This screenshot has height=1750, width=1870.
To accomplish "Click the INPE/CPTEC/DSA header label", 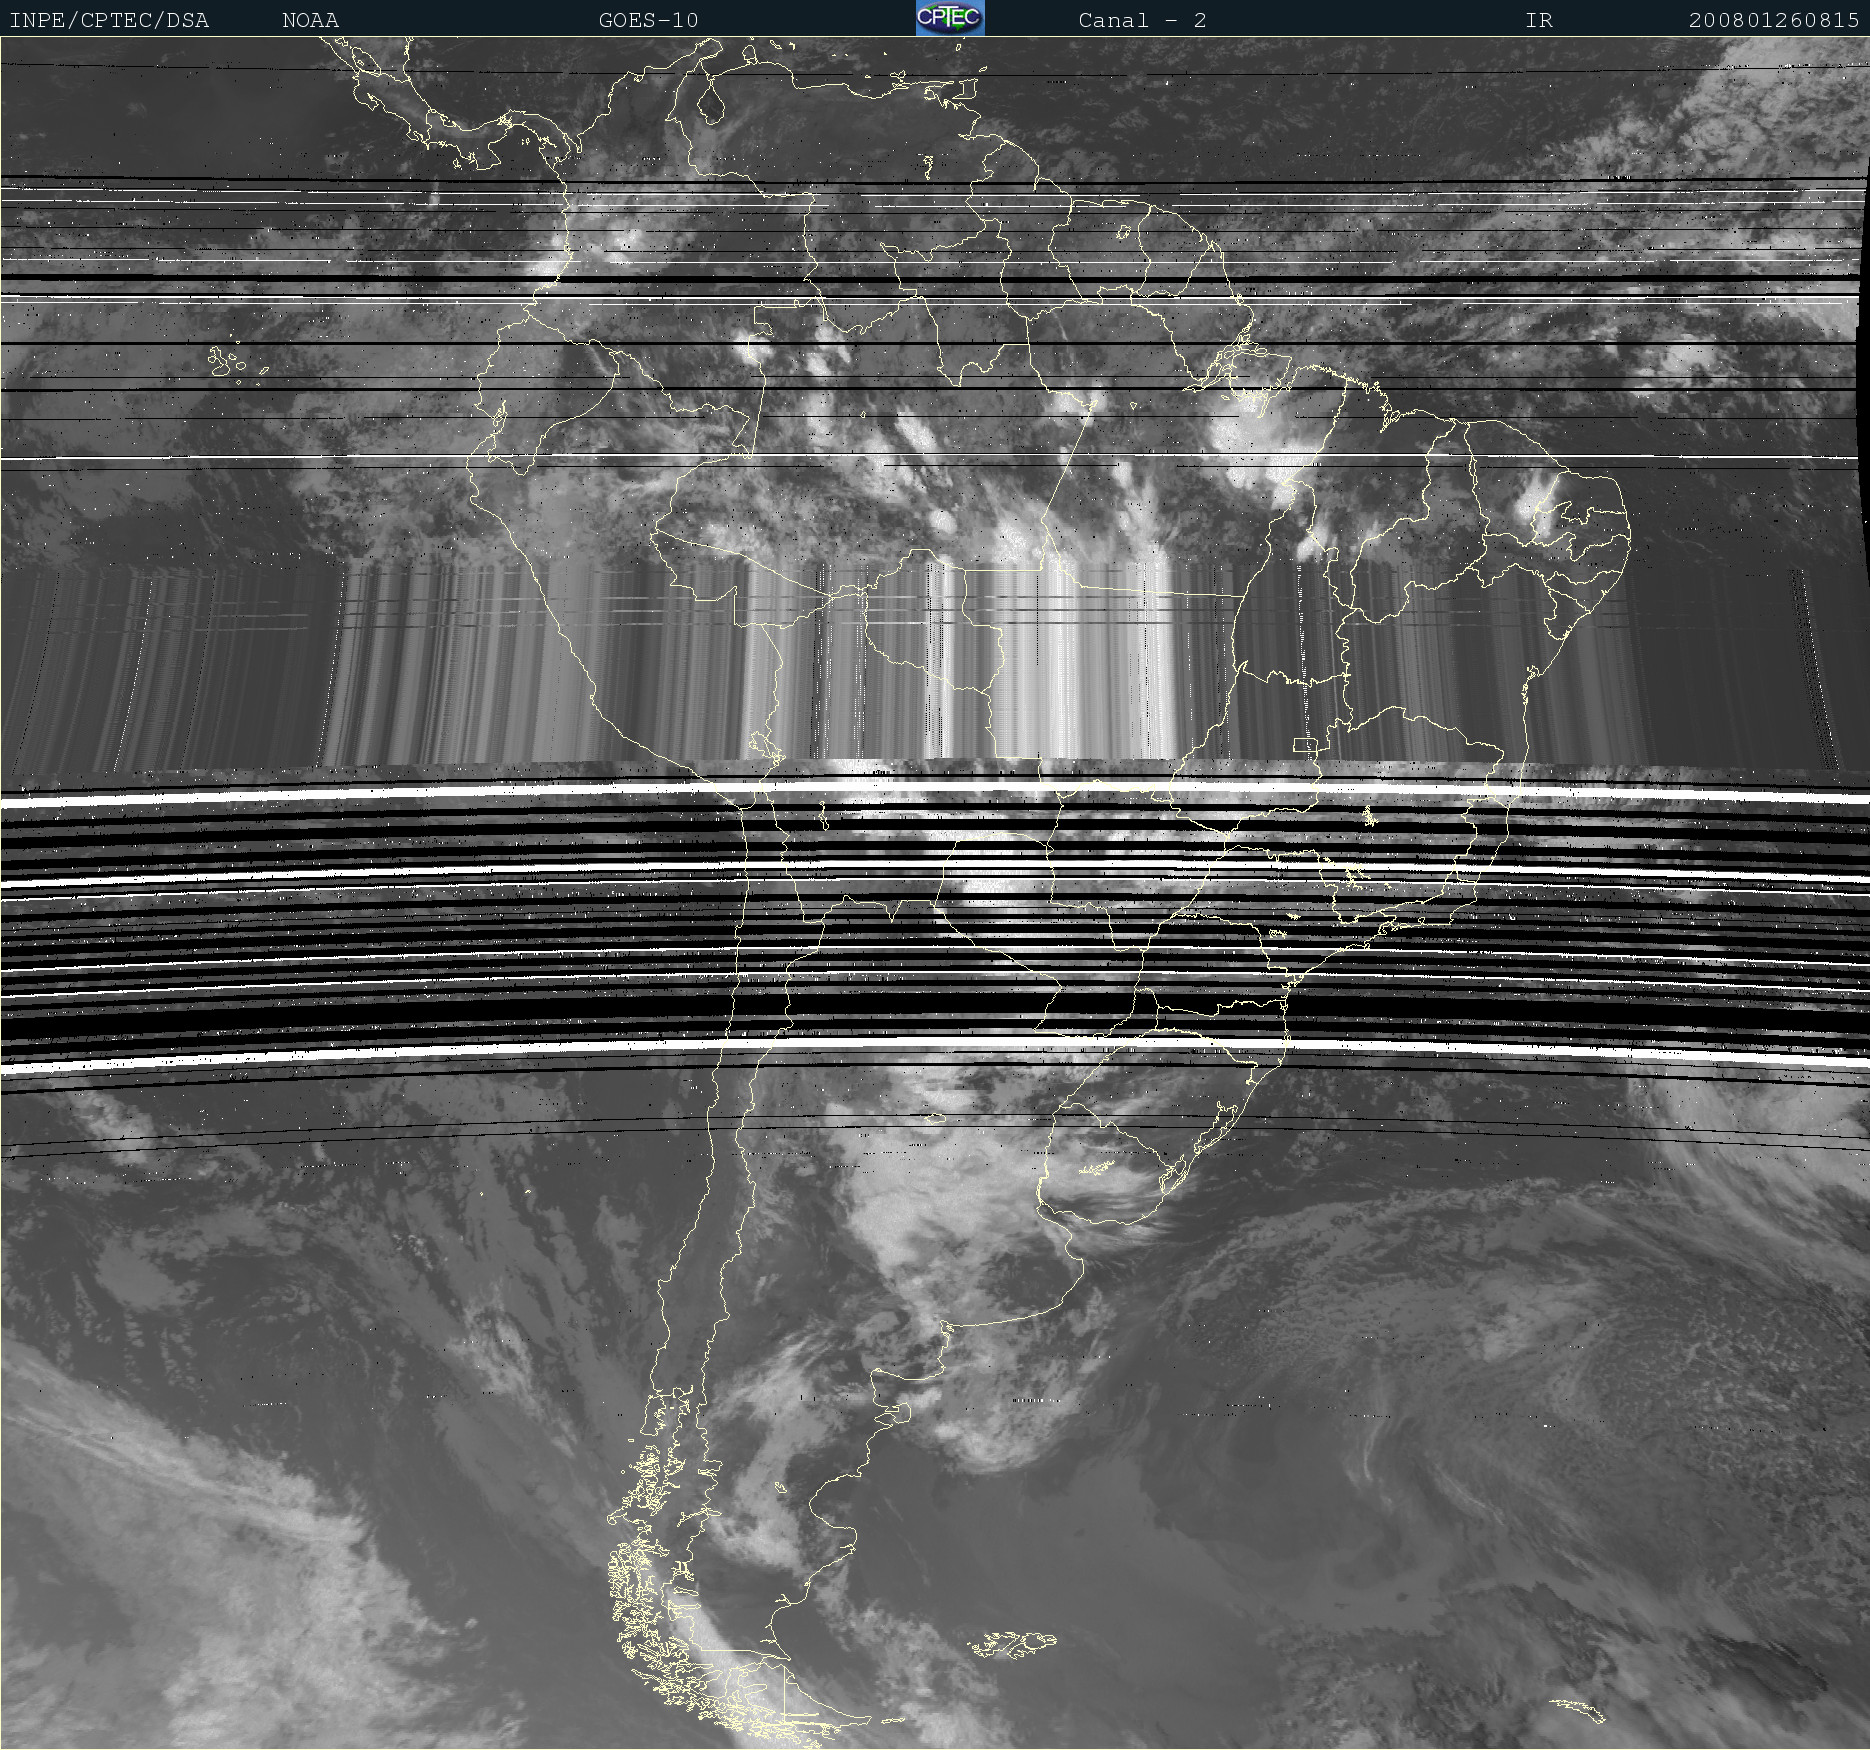I will [109, 20].
